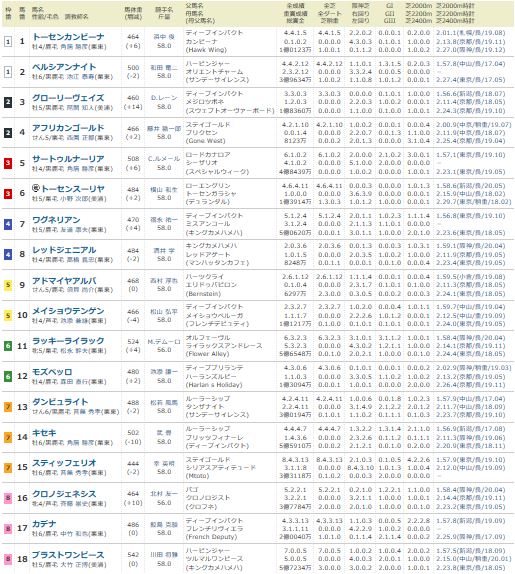515x574 pixels.
Task: Click the orange frame 7 box beside horse 14
Action: pos(8,437)
